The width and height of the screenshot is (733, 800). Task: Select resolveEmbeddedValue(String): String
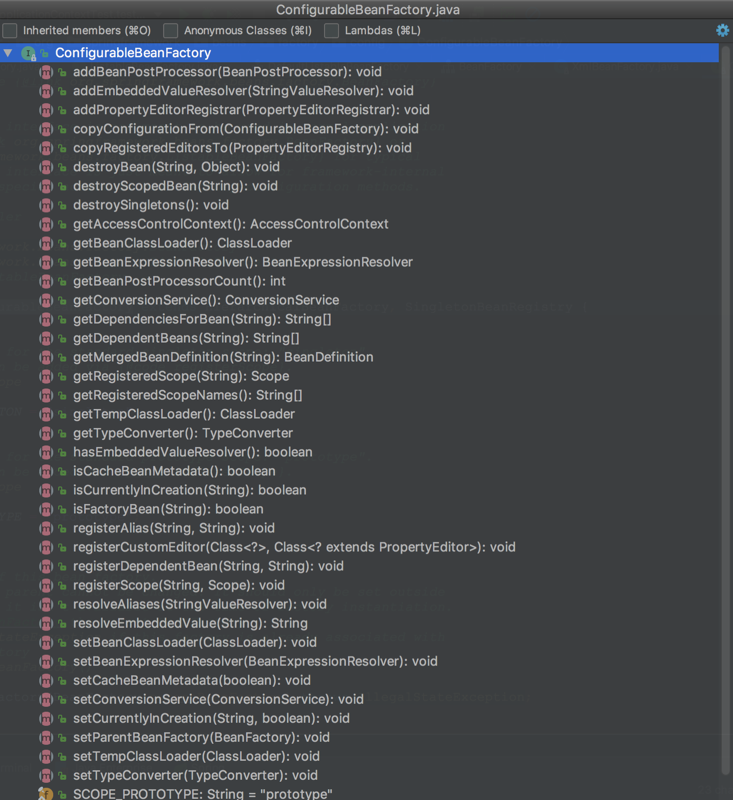tap(190, 623)
